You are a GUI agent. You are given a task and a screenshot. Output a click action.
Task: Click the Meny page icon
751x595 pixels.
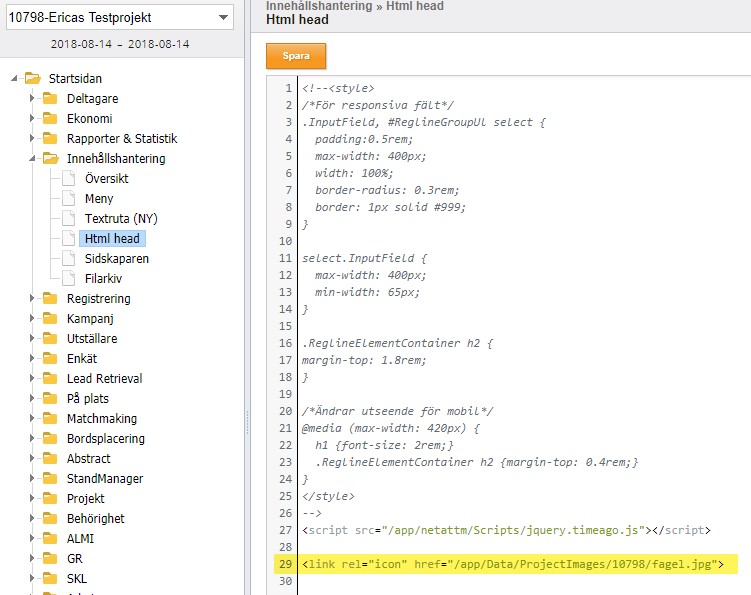coord(68,198)
